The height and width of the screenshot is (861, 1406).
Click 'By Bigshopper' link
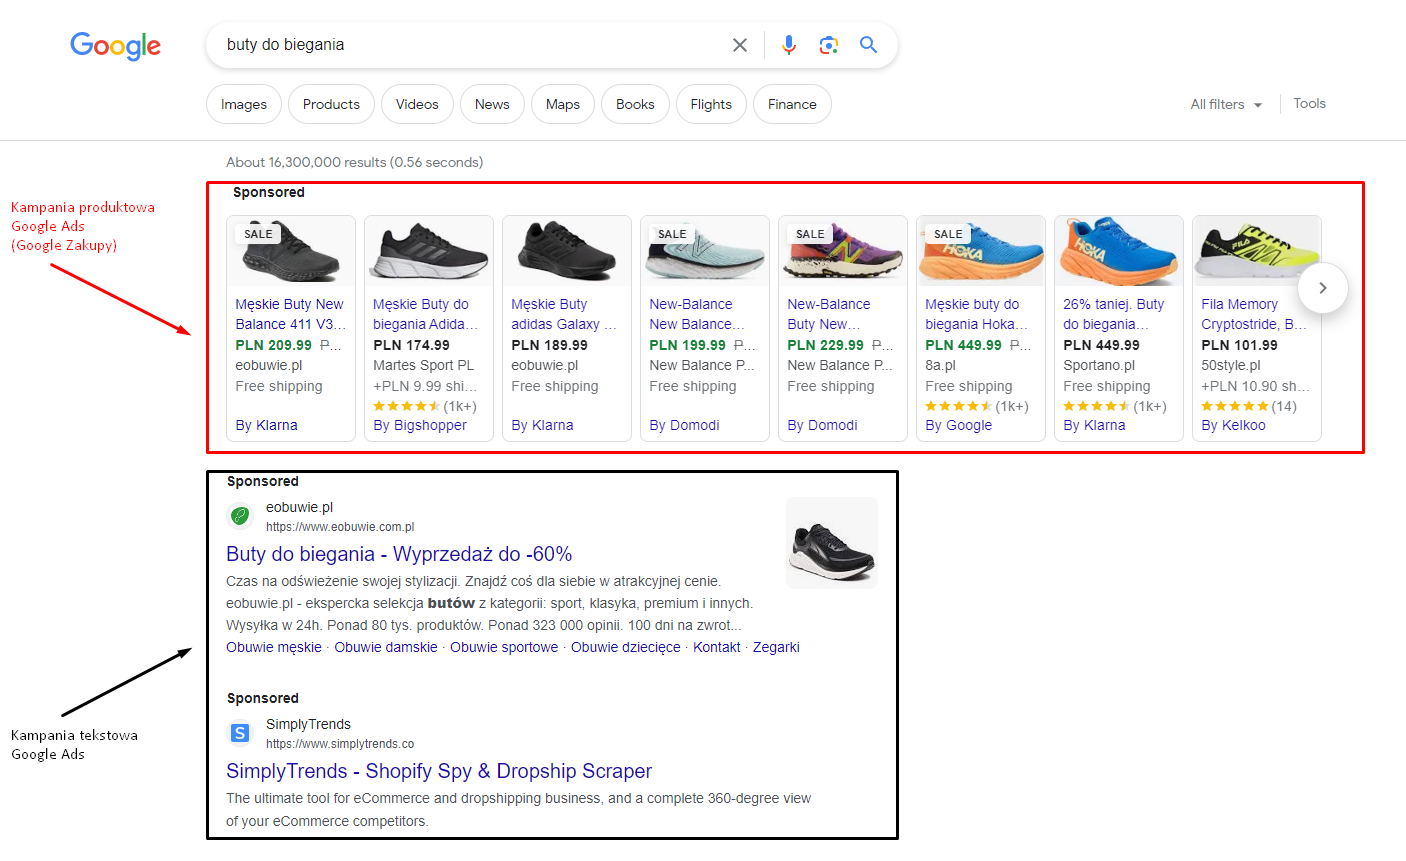point(420,425)
